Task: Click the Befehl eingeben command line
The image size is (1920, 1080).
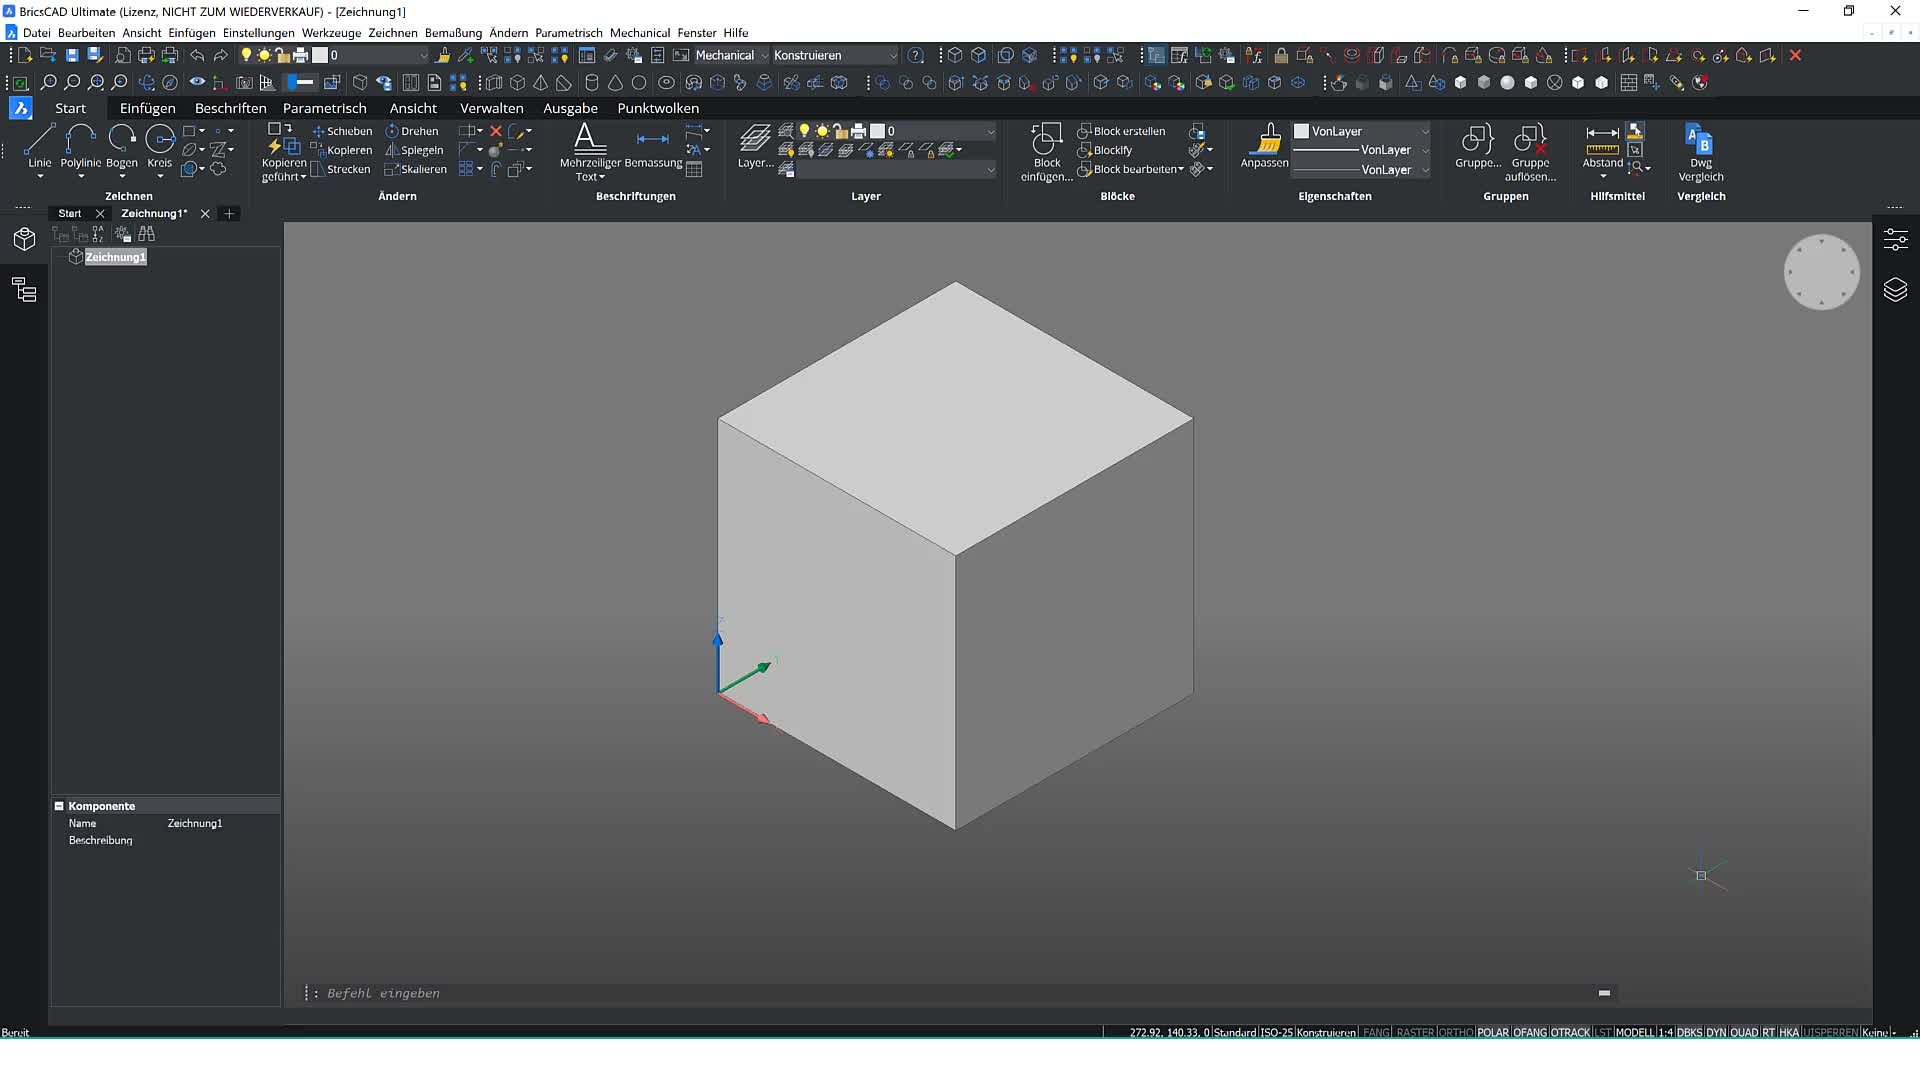Action: pyautogui.click(x=960, y=993)
